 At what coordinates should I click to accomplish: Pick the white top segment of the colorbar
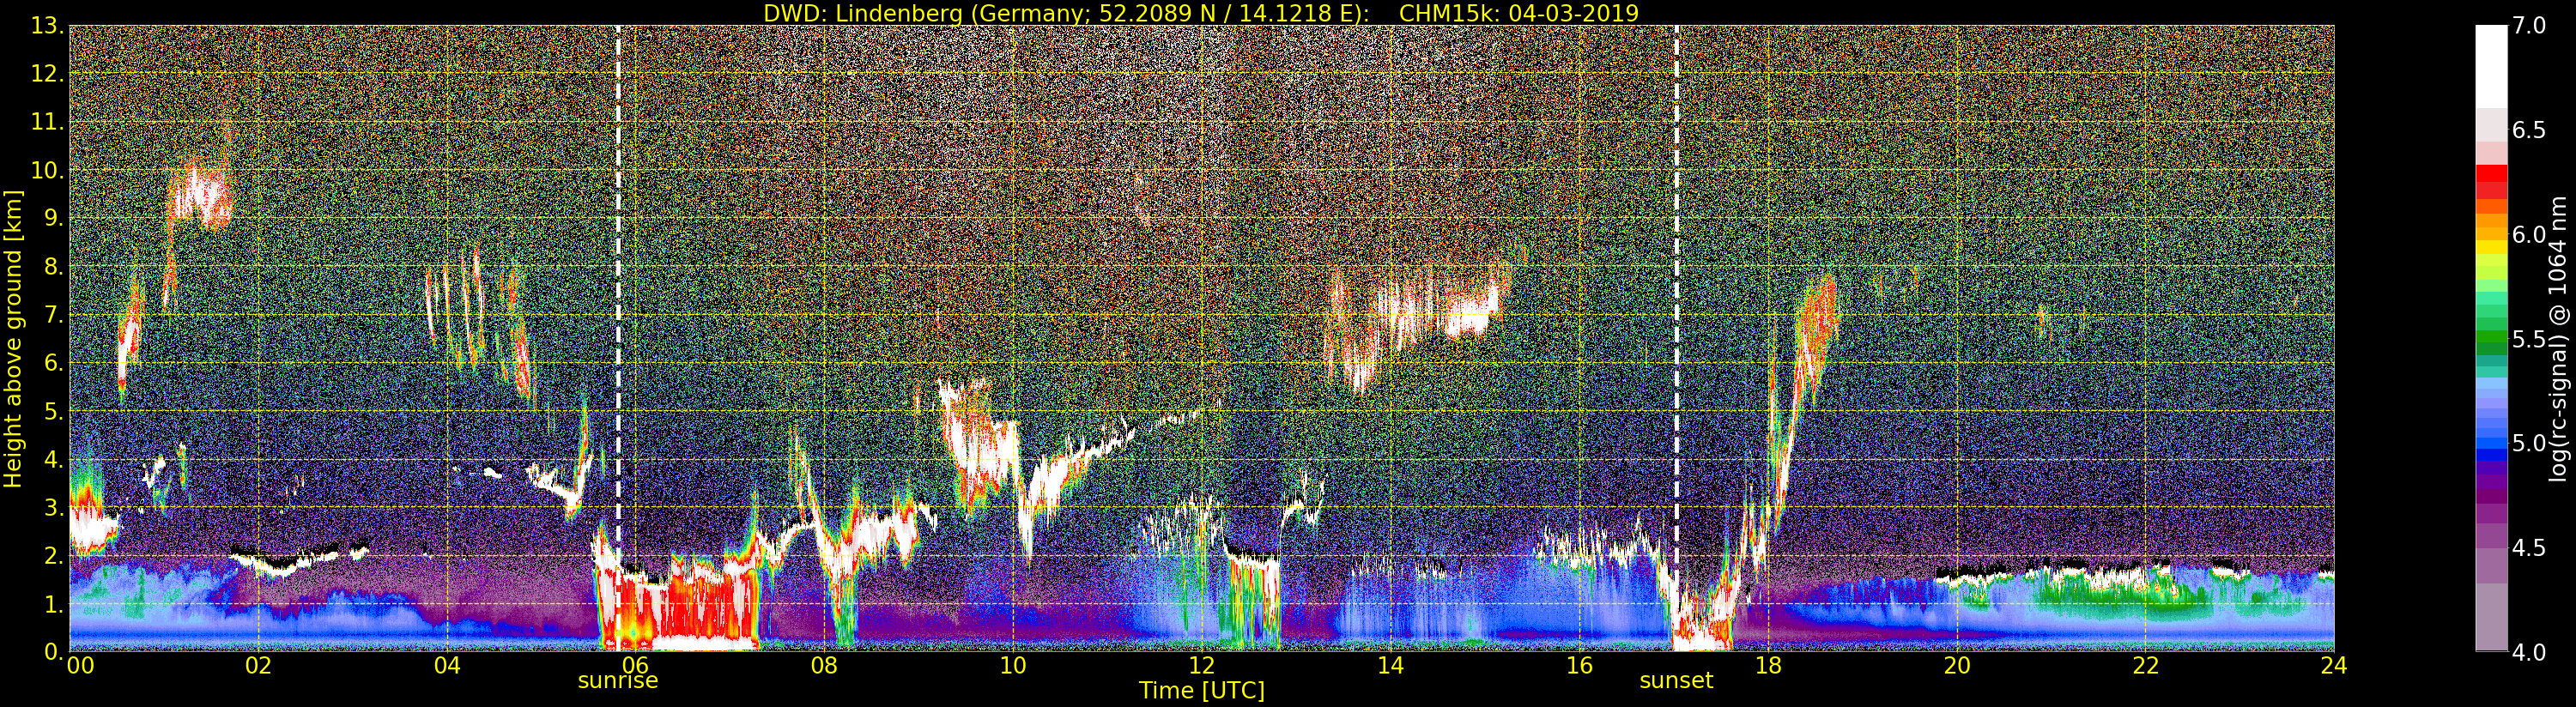tap(2491, 66)
